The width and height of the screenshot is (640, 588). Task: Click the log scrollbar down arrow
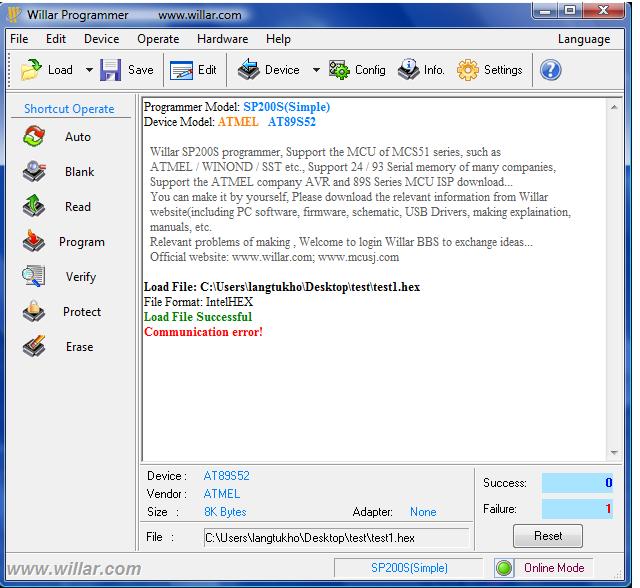(614, 453)
